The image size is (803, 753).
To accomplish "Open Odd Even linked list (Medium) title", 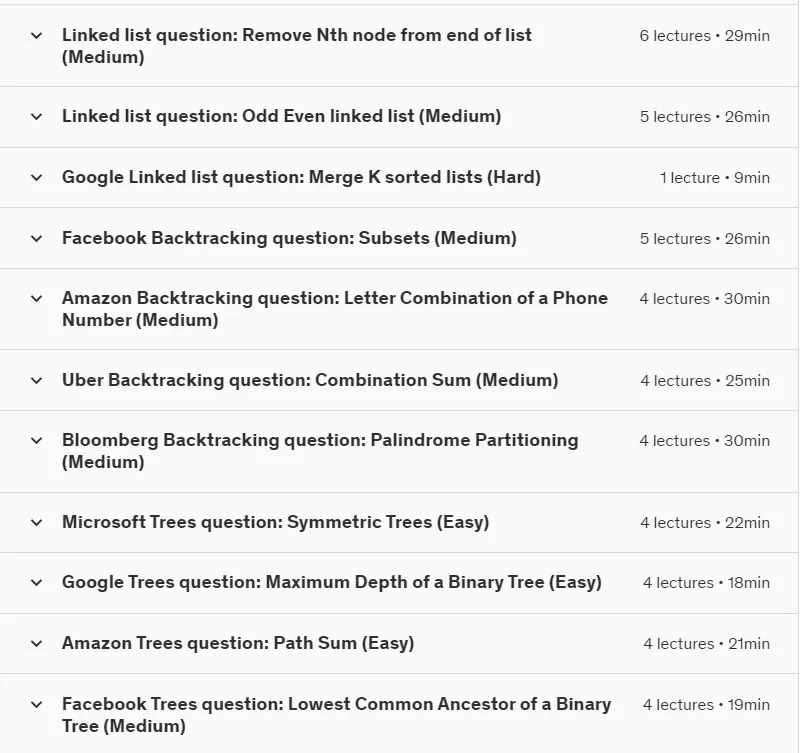I will tap(282, 116).
